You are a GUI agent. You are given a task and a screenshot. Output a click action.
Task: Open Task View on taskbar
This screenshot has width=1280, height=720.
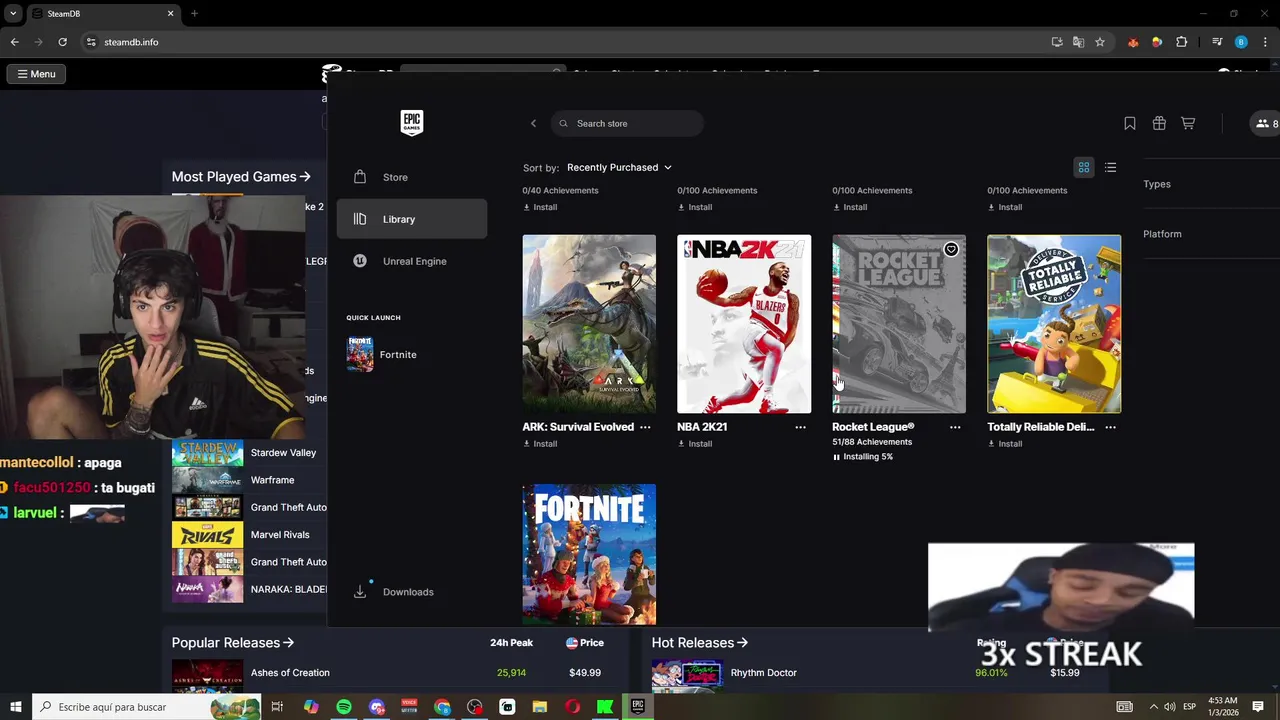[277, 707]
